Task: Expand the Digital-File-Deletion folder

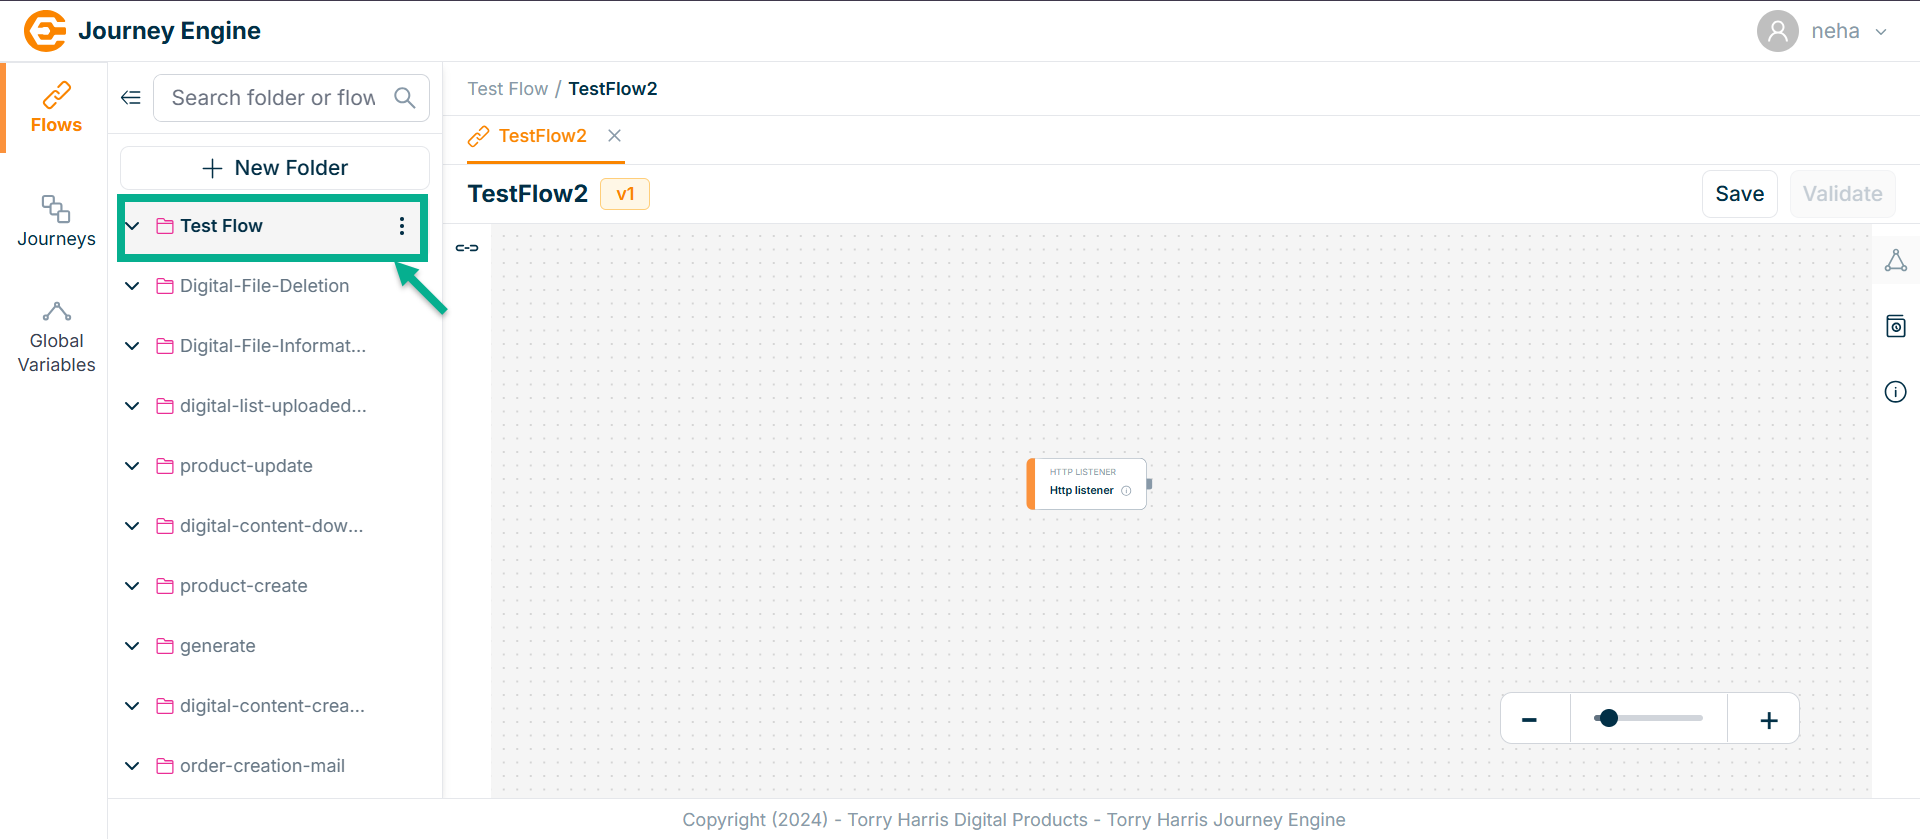Action: click(x=132, y=286)
